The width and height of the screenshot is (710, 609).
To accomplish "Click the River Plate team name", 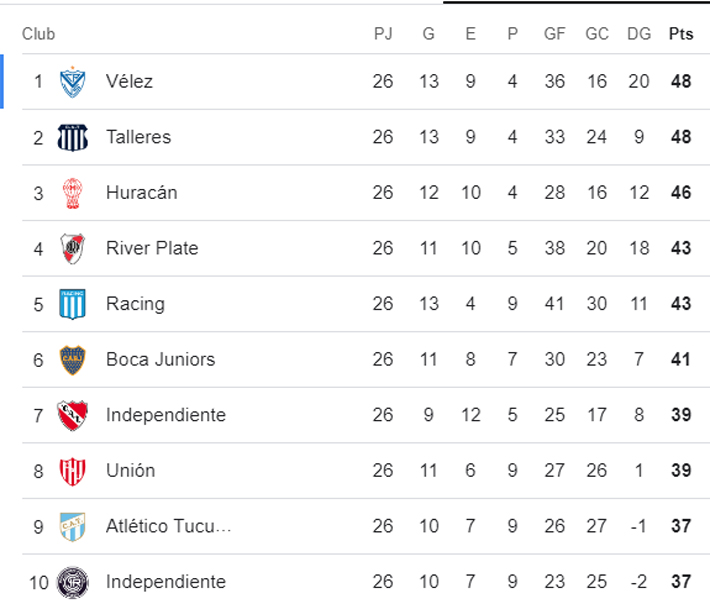I will 152,248.
